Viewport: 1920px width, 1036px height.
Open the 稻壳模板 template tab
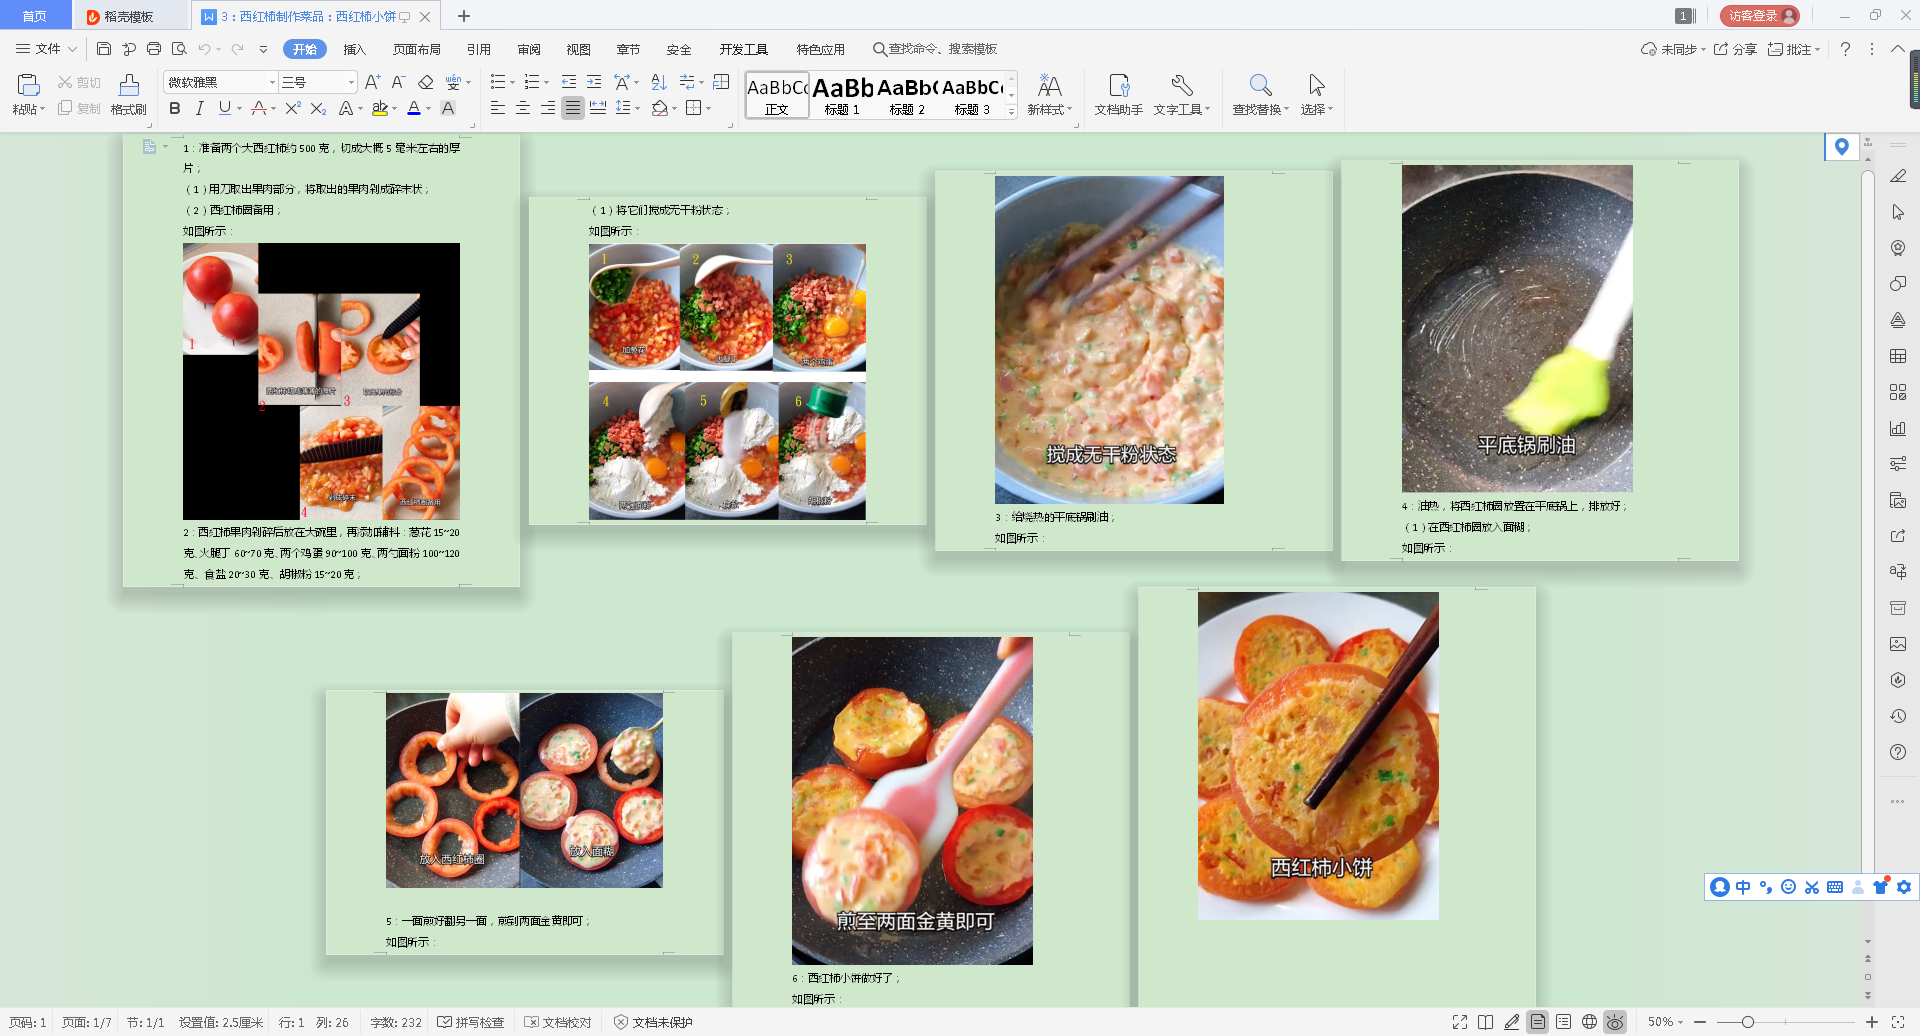tap(130, 16)
